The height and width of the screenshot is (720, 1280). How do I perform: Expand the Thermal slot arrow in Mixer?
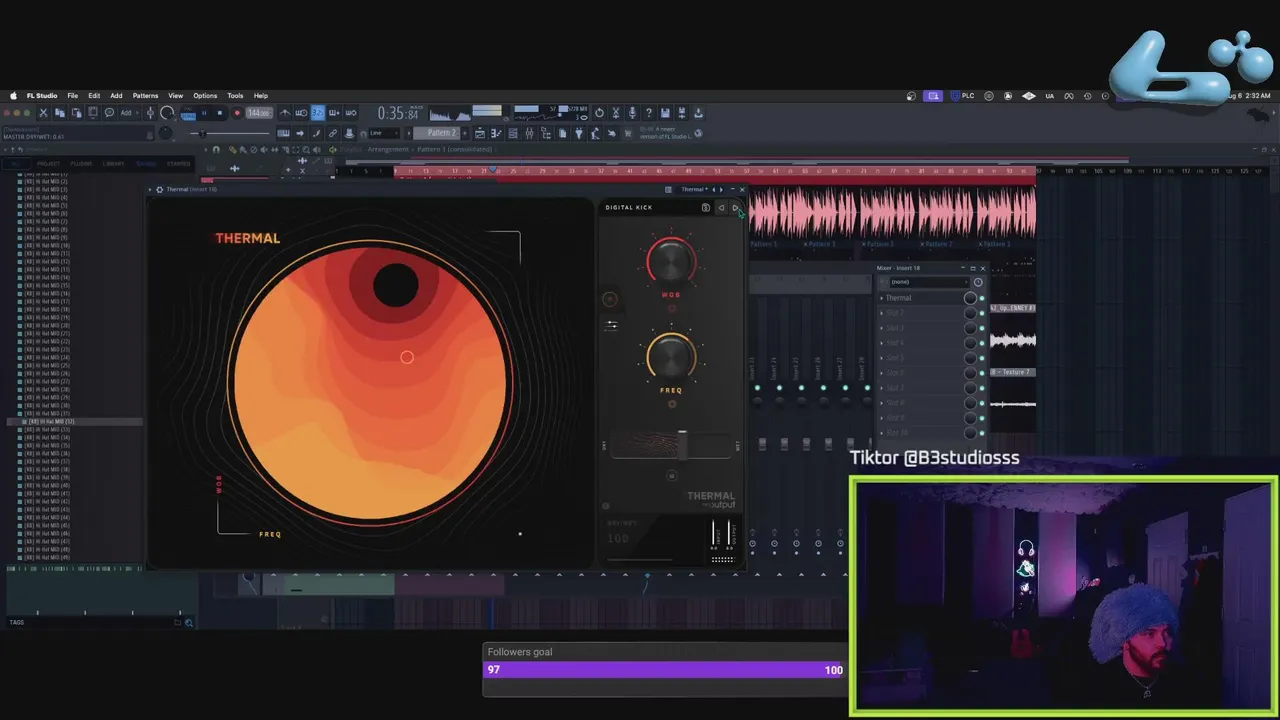[882, 298]
